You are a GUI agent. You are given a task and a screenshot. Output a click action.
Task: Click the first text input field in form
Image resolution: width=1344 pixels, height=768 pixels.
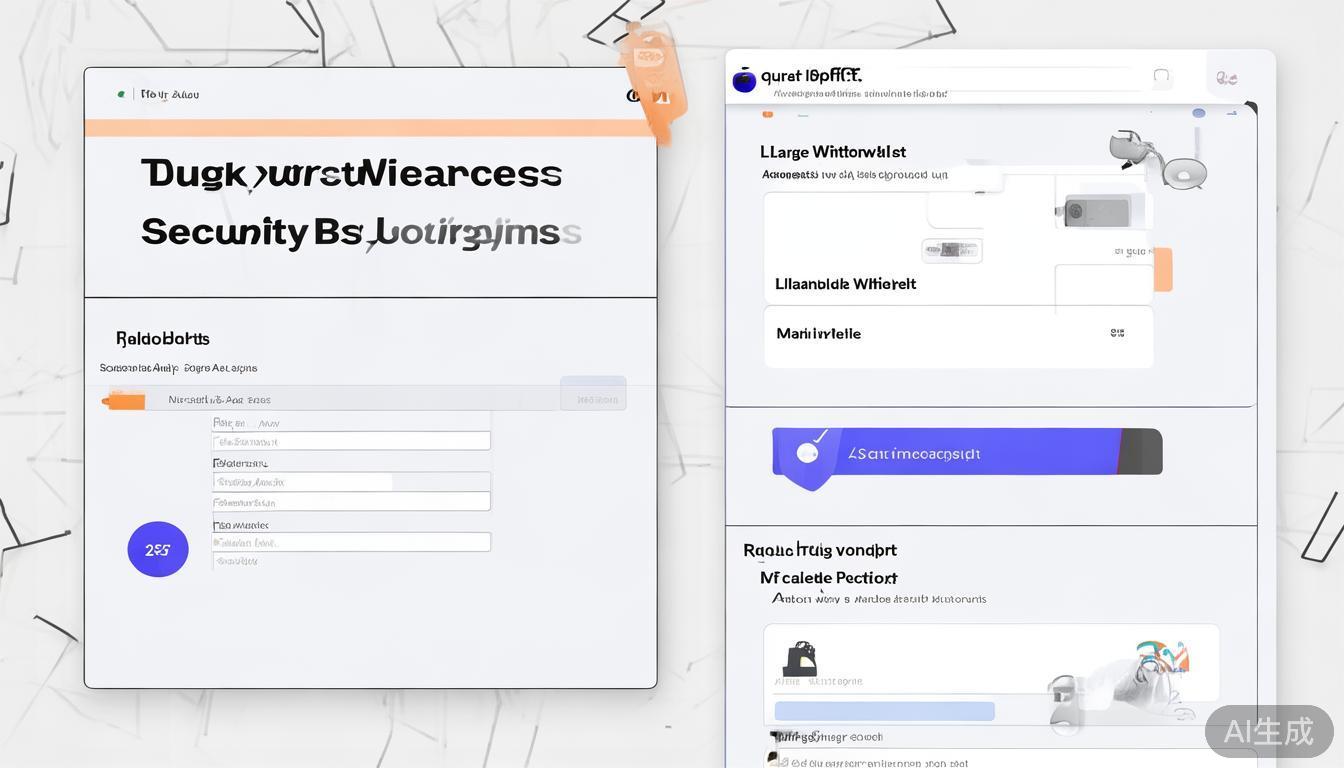[x=350, y=441]
